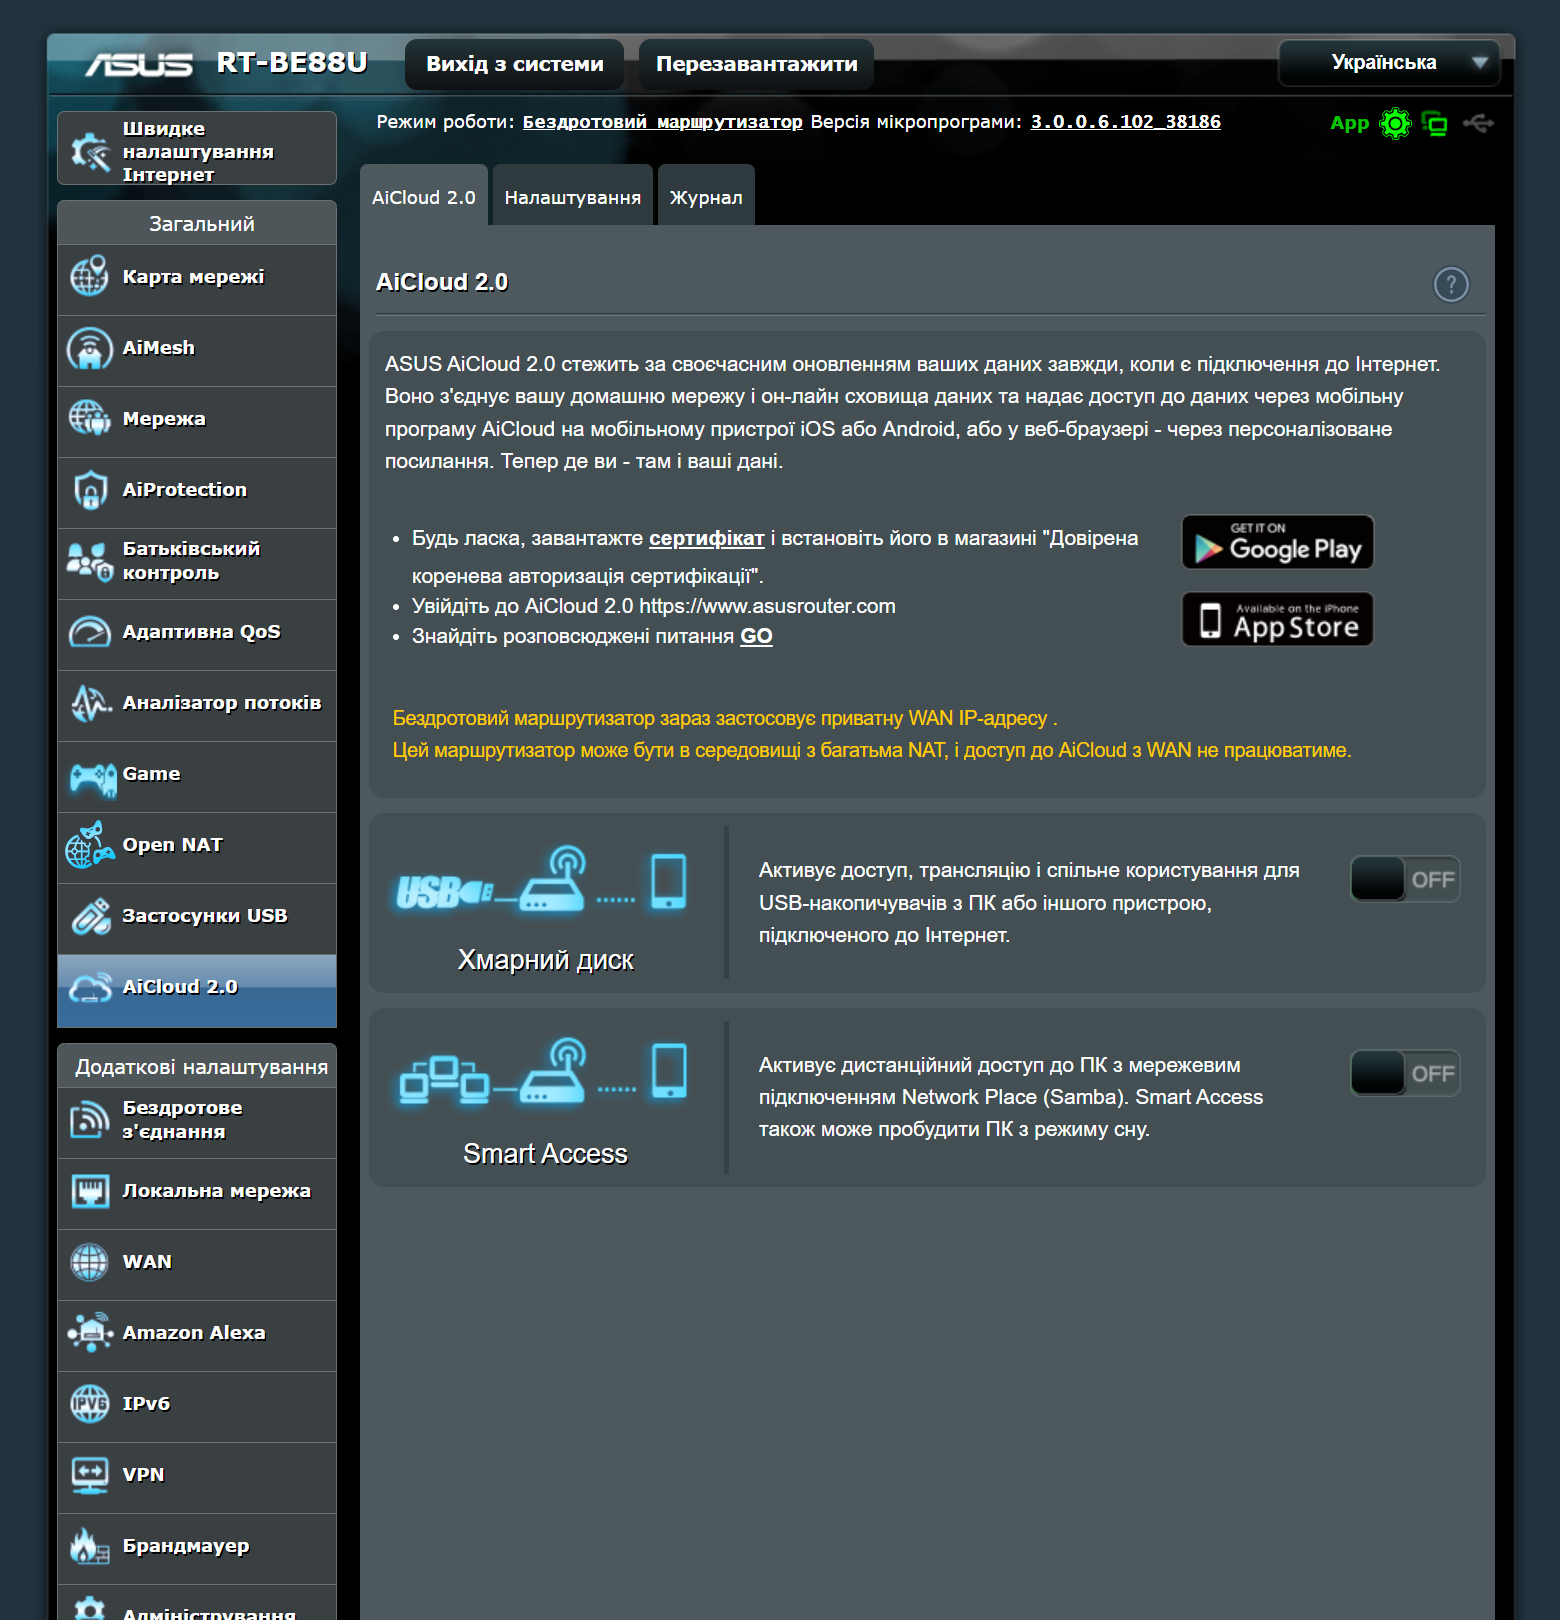Click the Хмарний диск USB illustration
This screenshot has width=1560, height=1620.
point(542,881)
